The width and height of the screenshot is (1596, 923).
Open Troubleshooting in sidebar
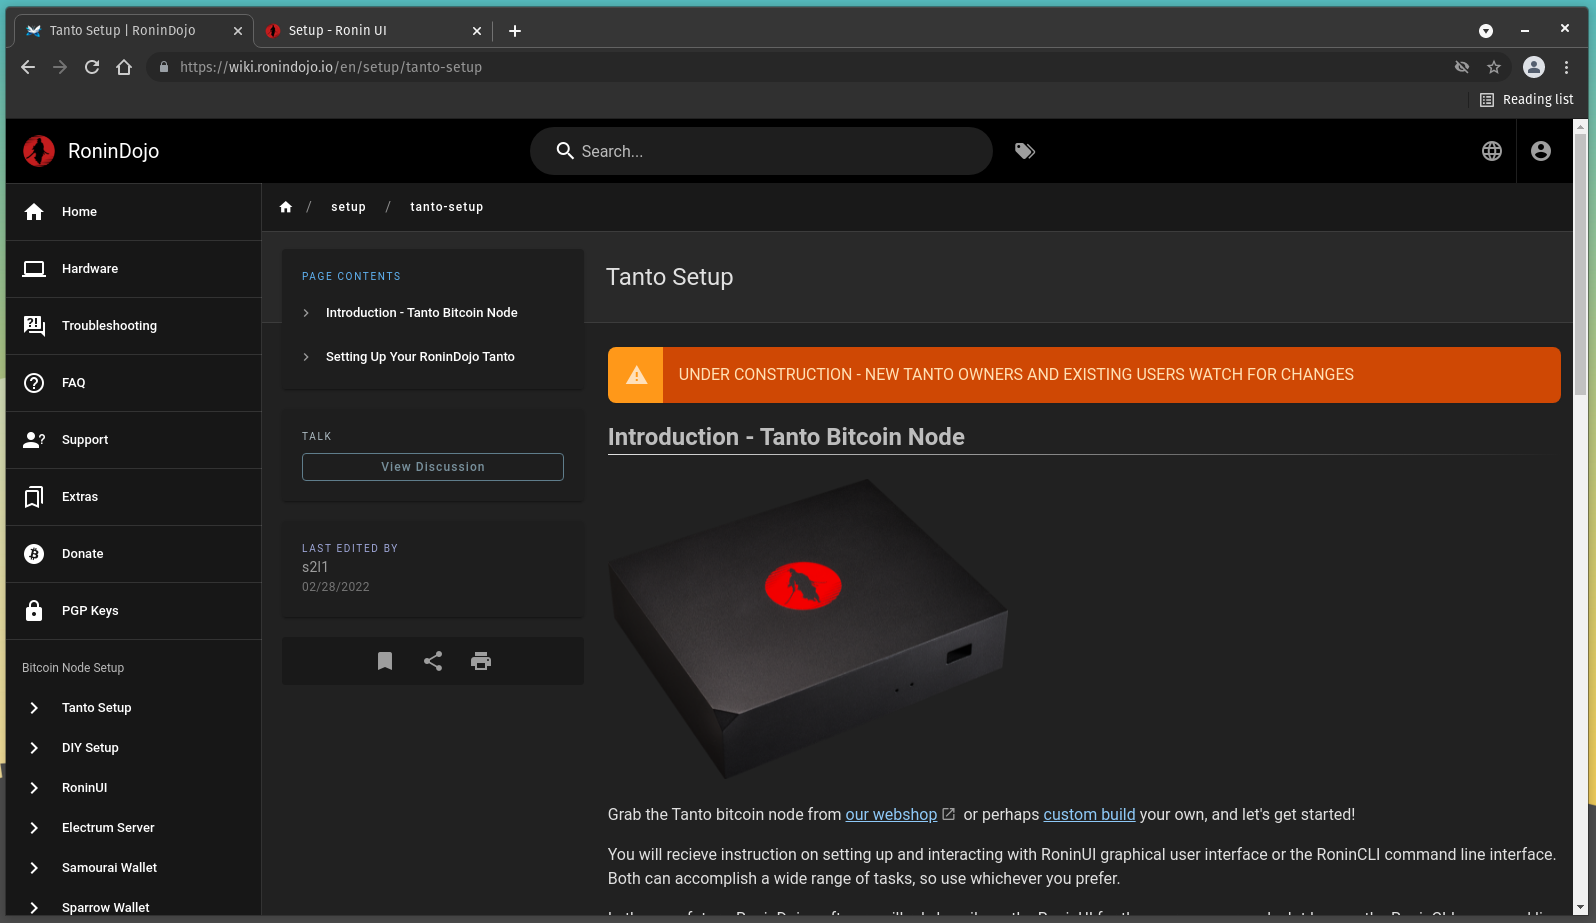[x=133, y=326]
